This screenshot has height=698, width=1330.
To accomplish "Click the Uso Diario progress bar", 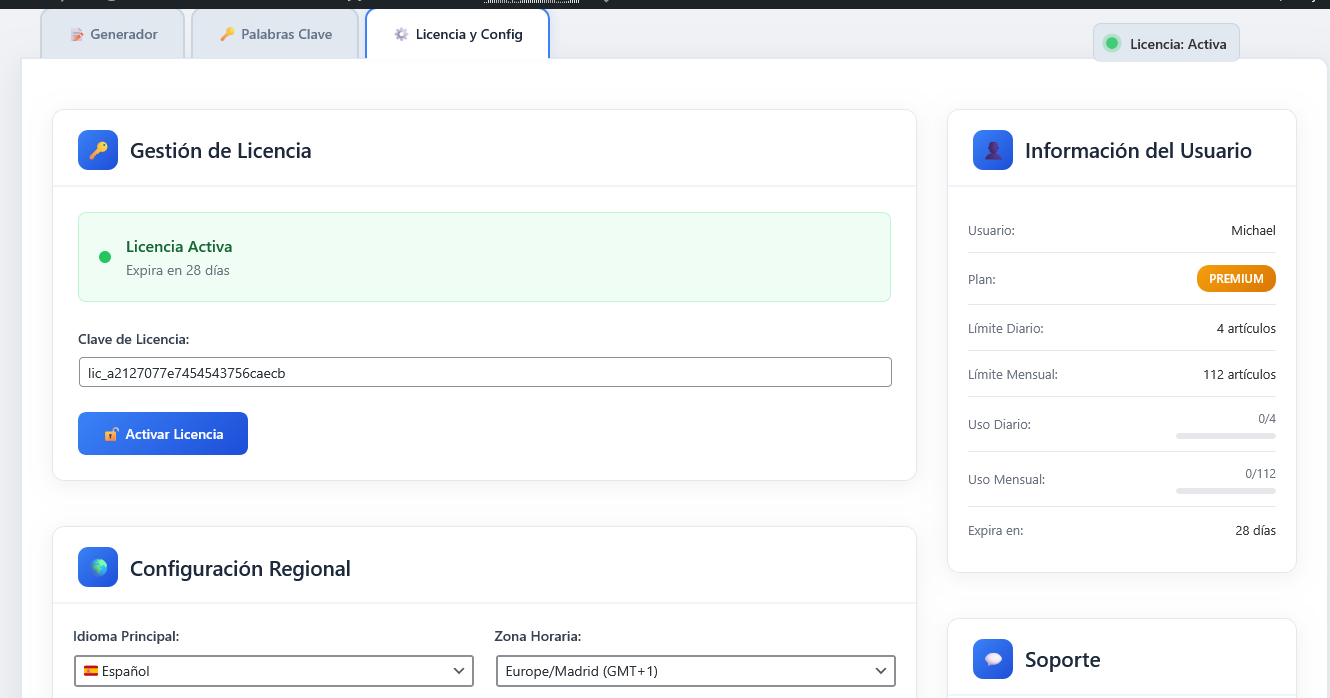I will tap(1226, 436).
